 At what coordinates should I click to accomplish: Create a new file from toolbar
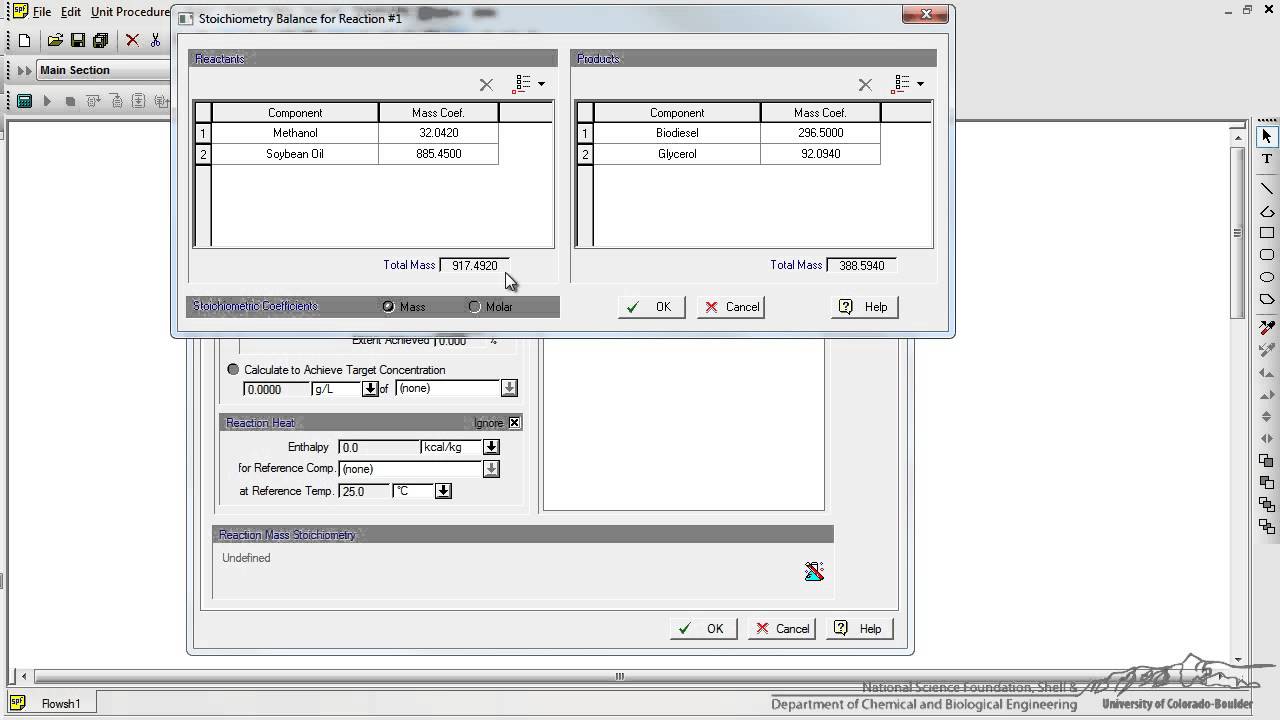[25, 41]
